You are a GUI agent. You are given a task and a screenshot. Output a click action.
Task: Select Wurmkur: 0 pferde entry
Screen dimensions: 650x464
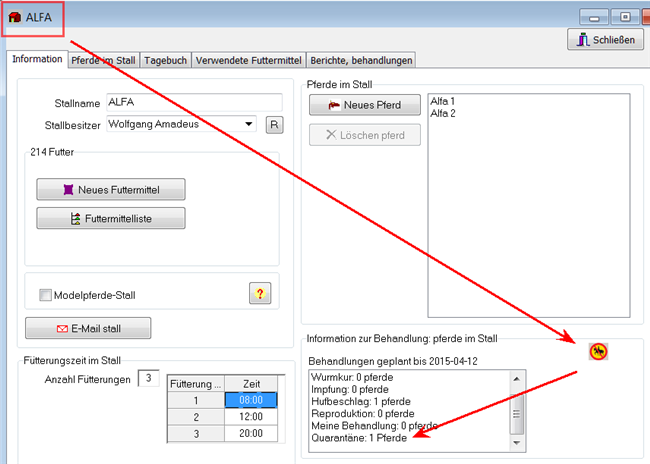pos(352,377)
